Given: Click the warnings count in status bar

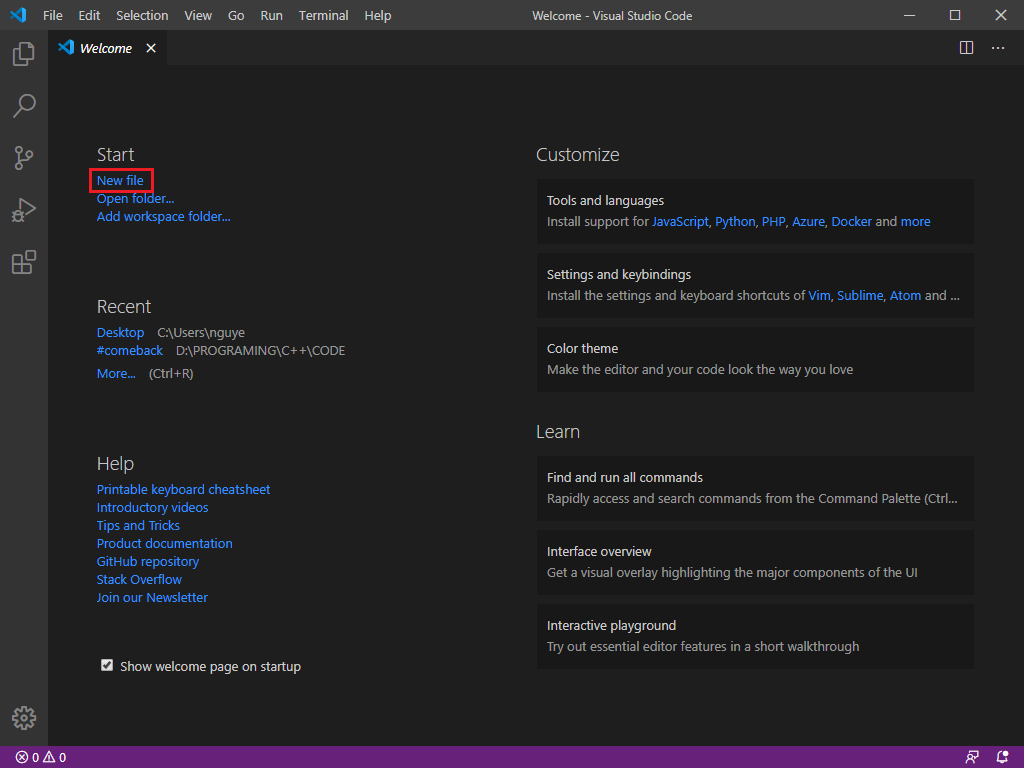Looking at the screenshot, I should pyautogui.click(x=55, y=758).
